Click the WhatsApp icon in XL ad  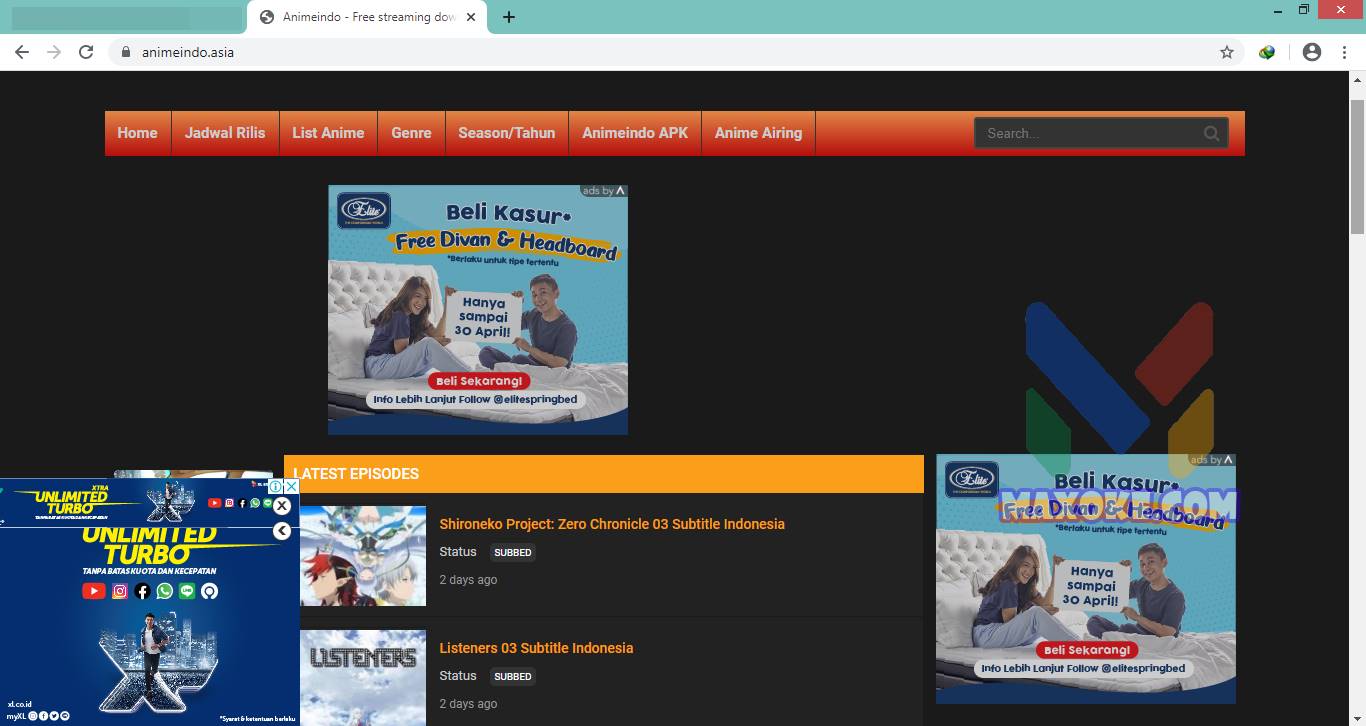click(x=164, y=591)
